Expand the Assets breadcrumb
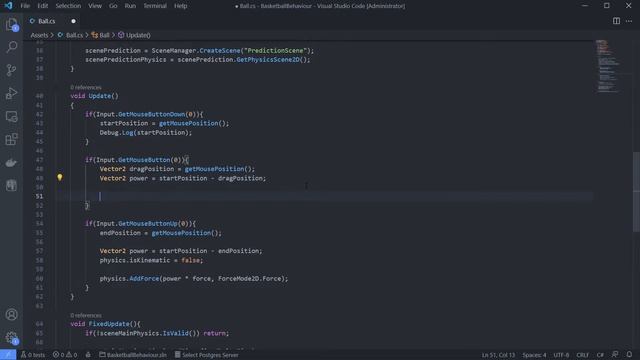The image size is (640, 360). (x=39, y=35)
